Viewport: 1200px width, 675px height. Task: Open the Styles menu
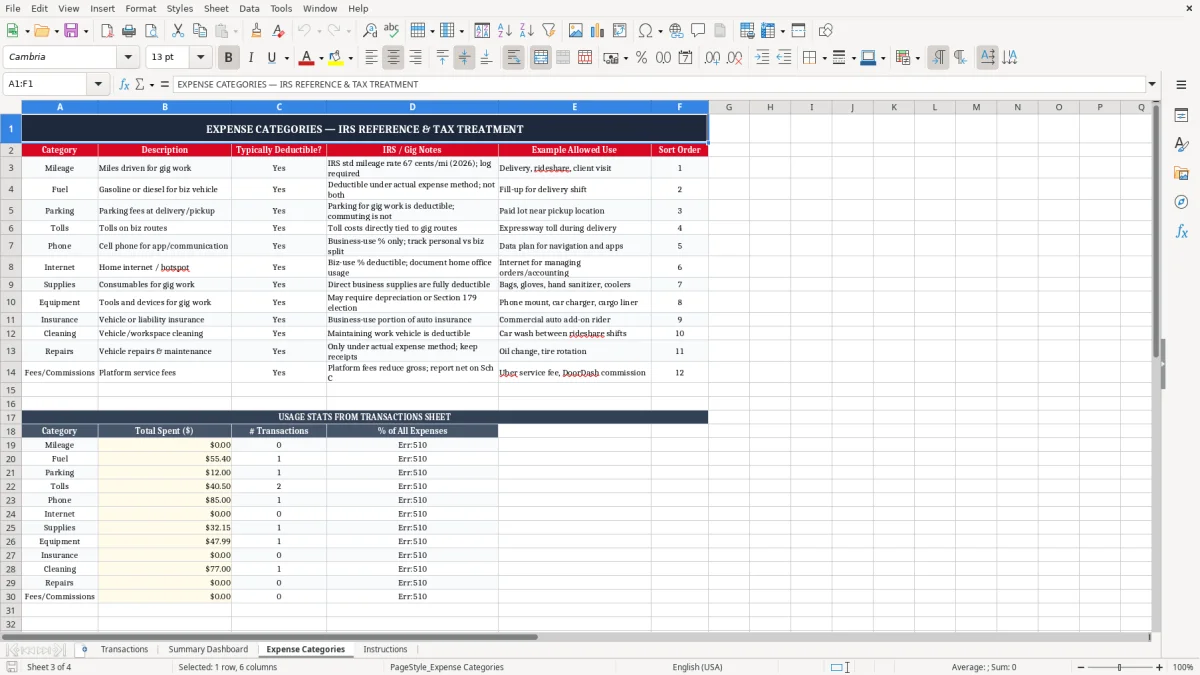click(180, 8)
